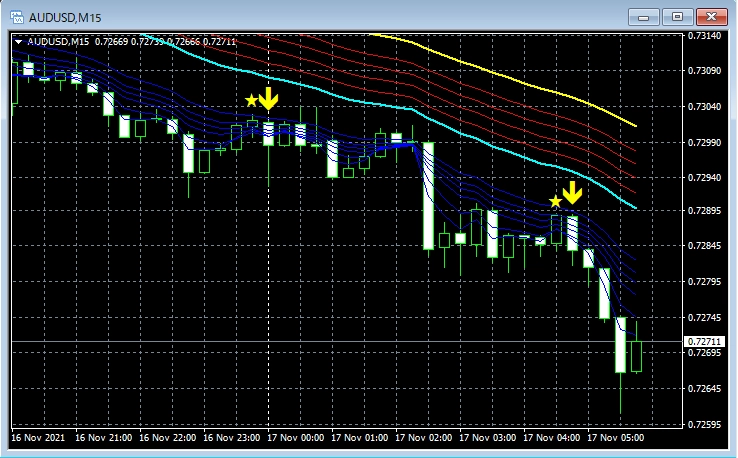Image resolution: width=738 pixels, height=458 pixels.
Task: Expand the small triangle beside AUDUSD,M15 label
Action: pos(18,41)
